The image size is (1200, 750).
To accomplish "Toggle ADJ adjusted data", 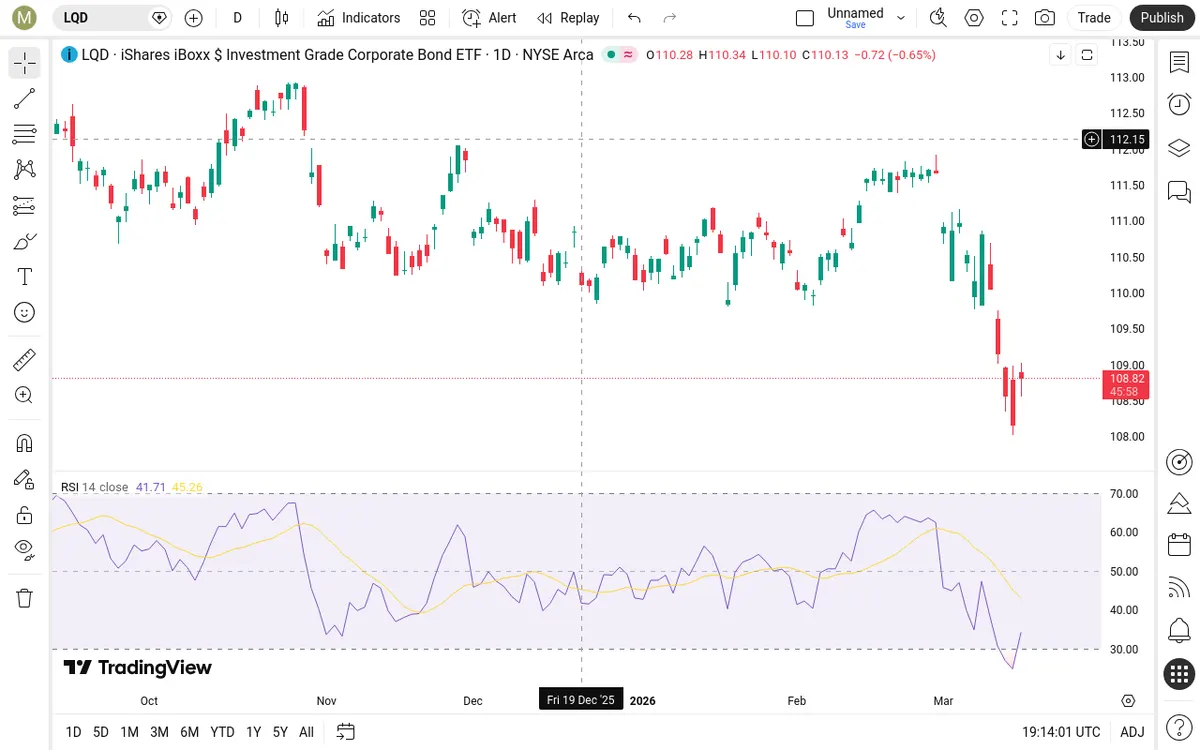I will point(1132,732).
